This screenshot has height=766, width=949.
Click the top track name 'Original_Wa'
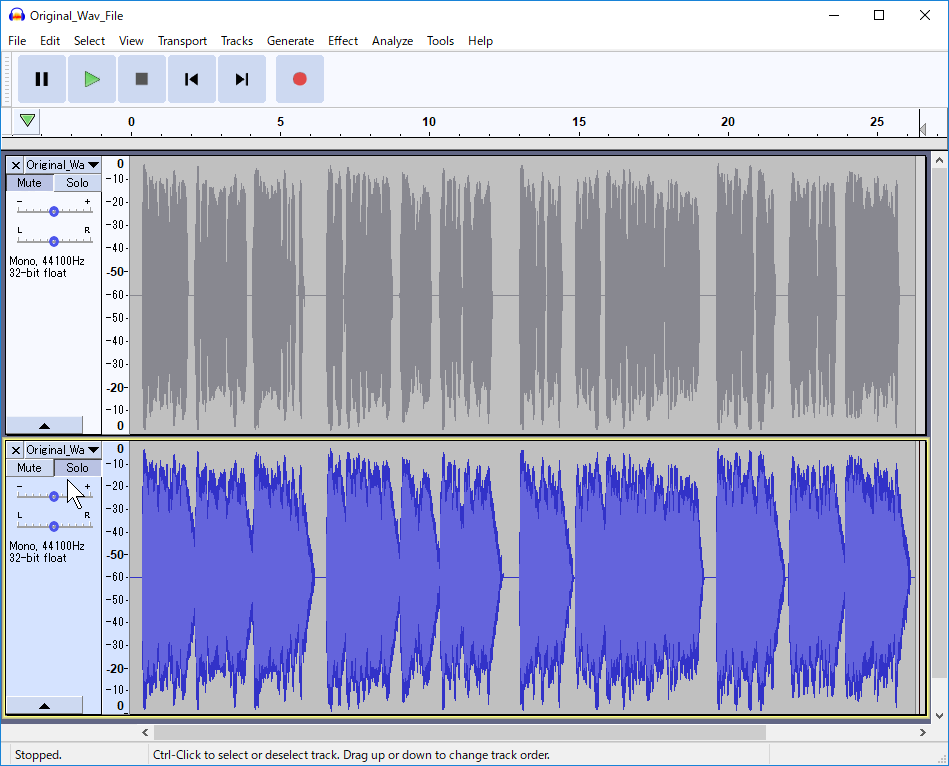pyautogui.click(x=55, y=165)
